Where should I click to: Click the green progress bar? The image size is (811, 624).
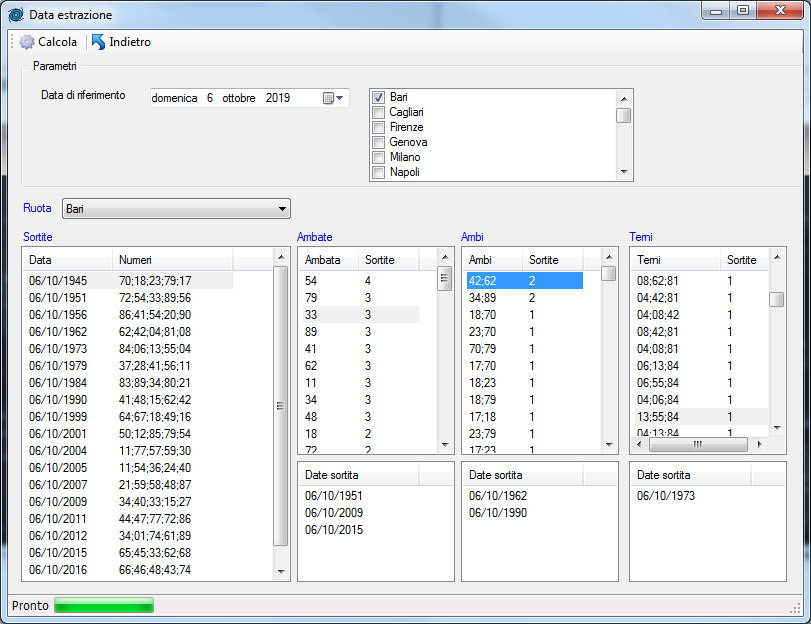[x=104, y=605]
